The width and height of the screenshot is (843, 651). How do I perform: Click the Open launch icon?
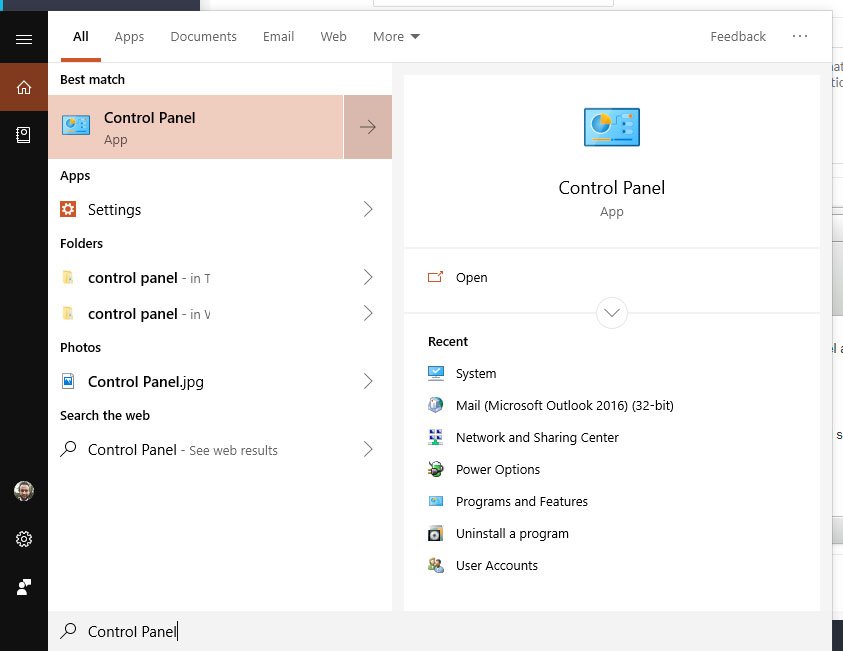[435, 277]
